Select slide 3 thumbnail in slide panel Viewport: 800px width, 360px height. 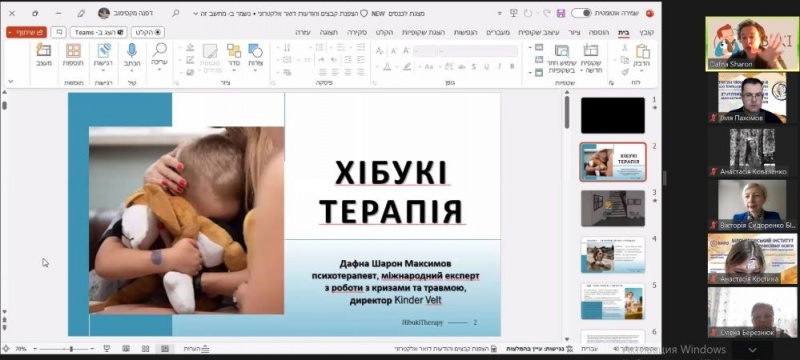613,209
